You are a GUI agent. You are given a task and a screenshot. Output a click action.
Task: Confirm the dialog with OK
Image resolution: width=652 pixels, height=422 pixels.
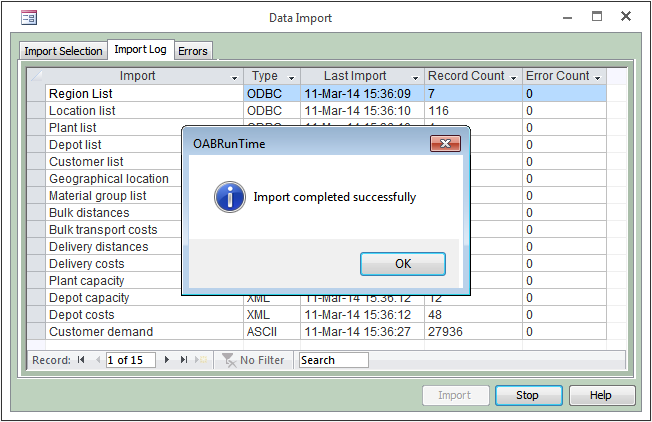coord(403,264)
